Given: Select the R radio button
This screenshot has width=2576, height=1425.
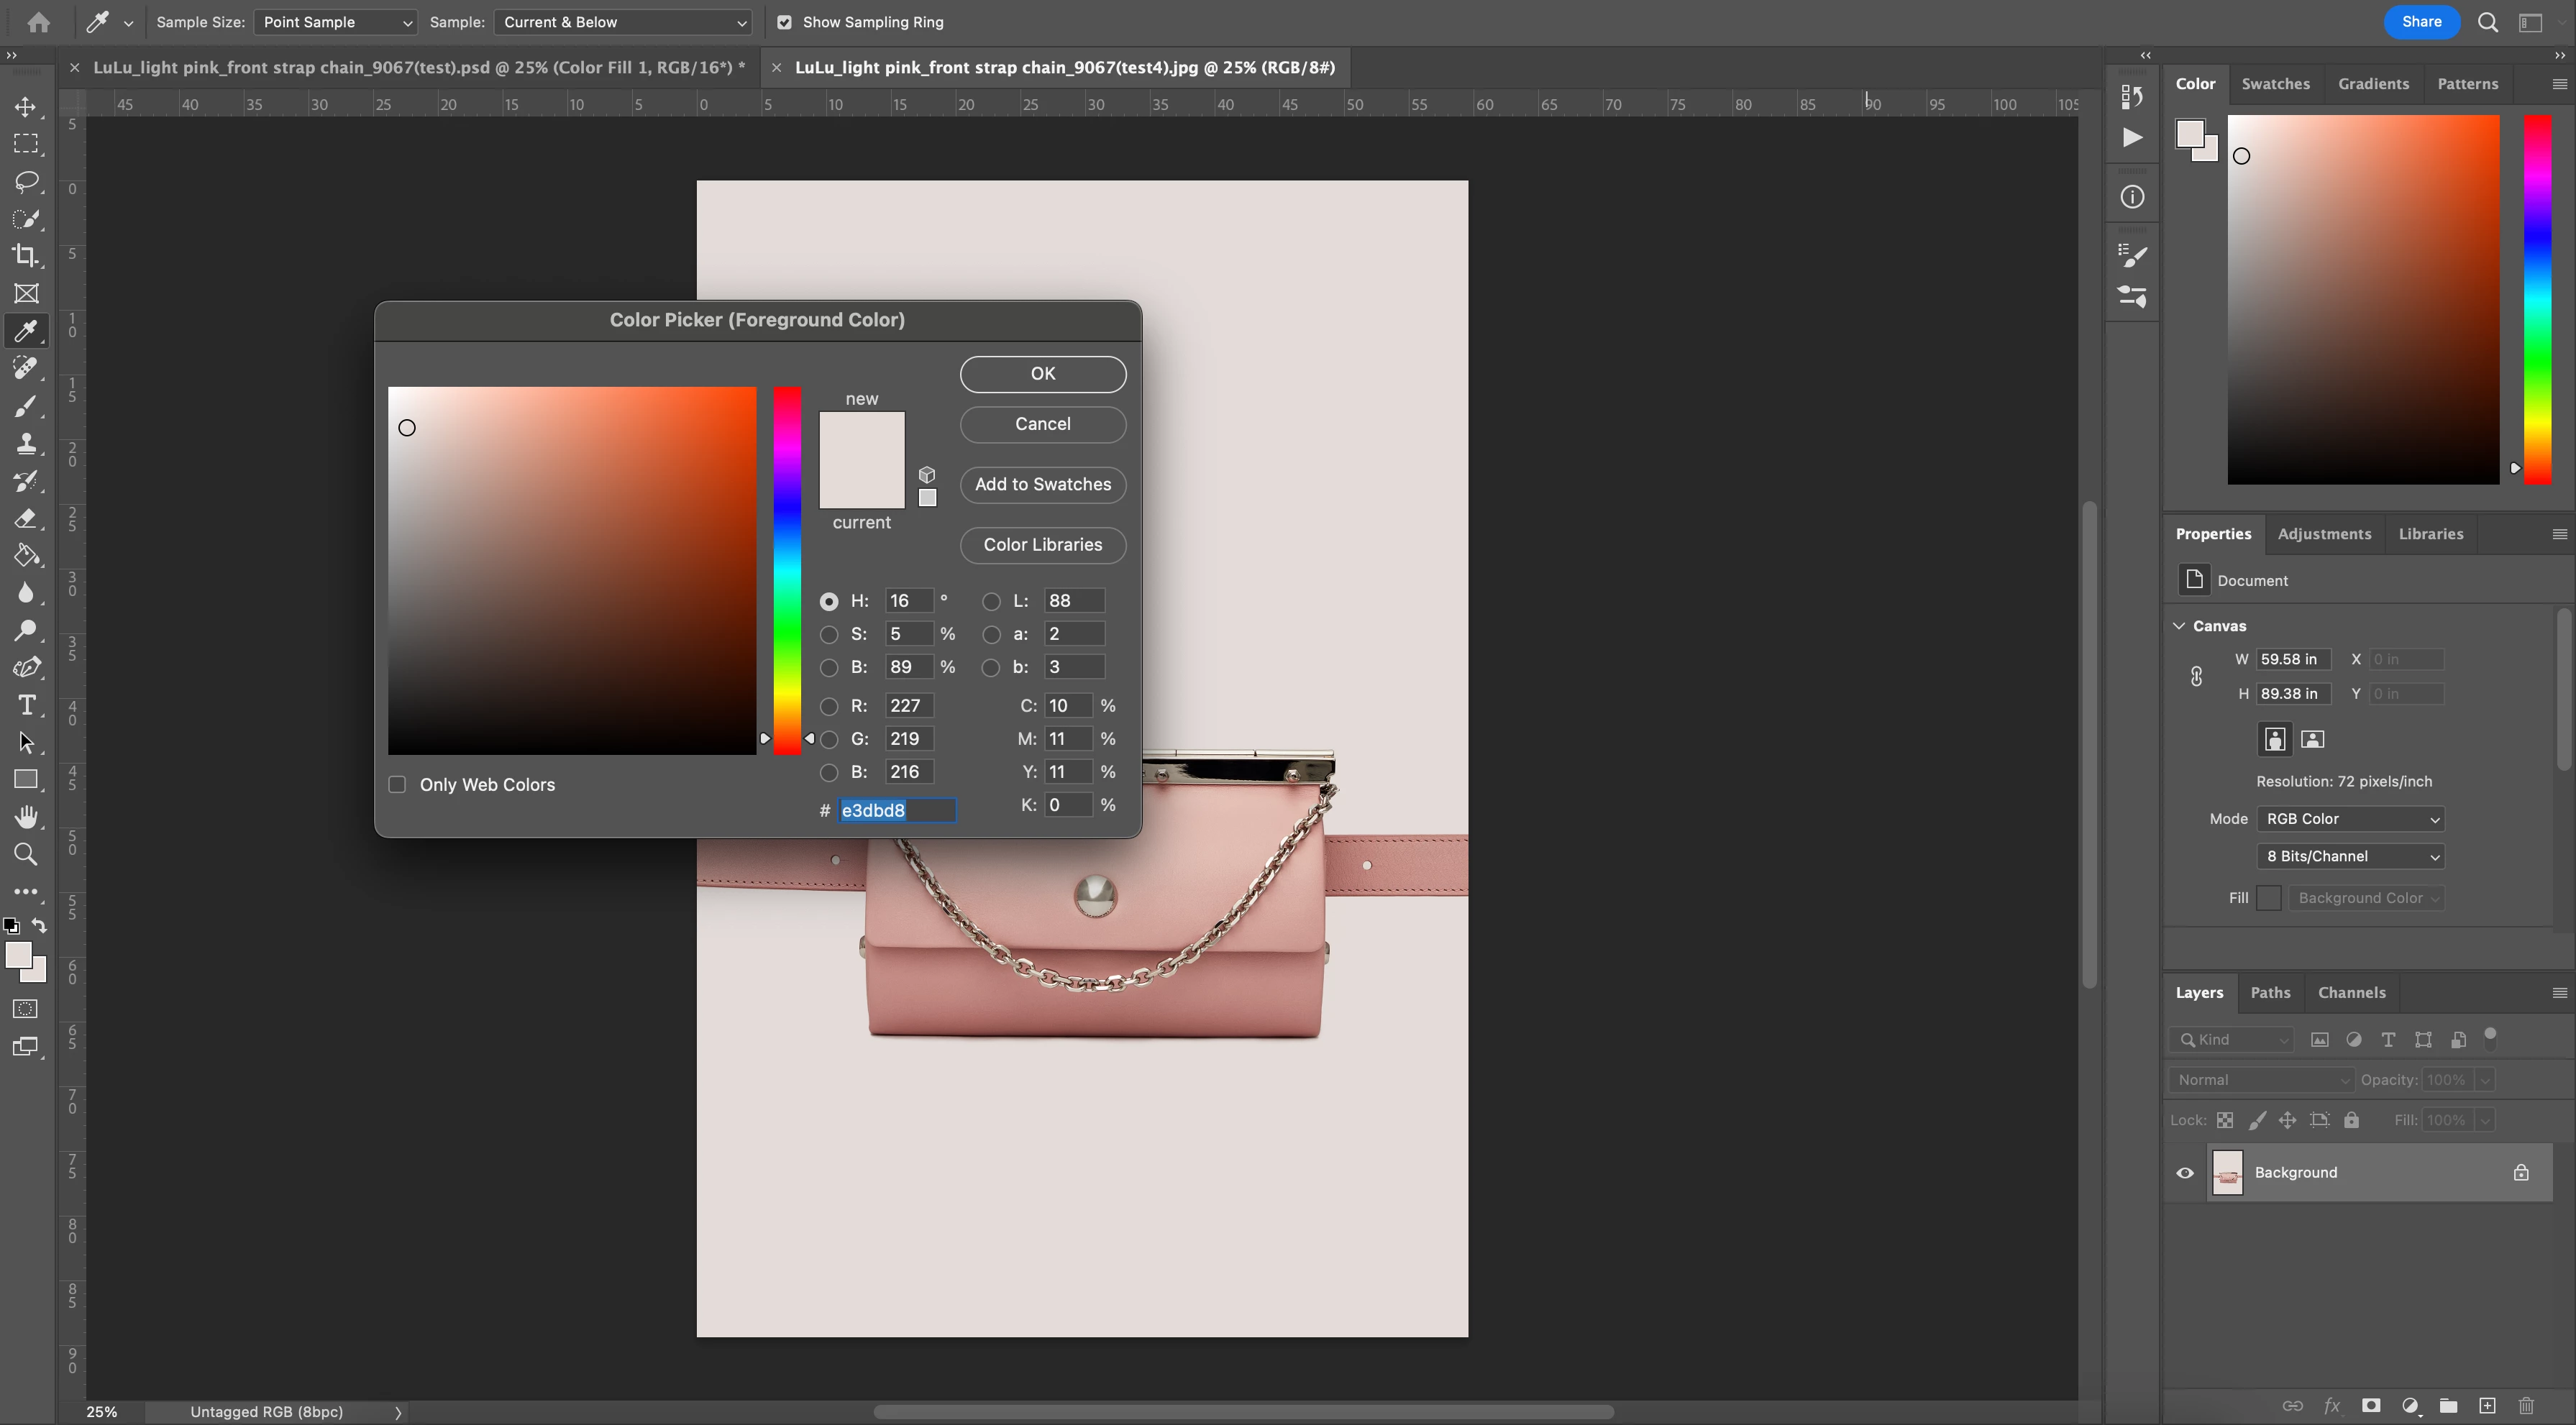Looking at the screenshot, I should coord(829,706).
